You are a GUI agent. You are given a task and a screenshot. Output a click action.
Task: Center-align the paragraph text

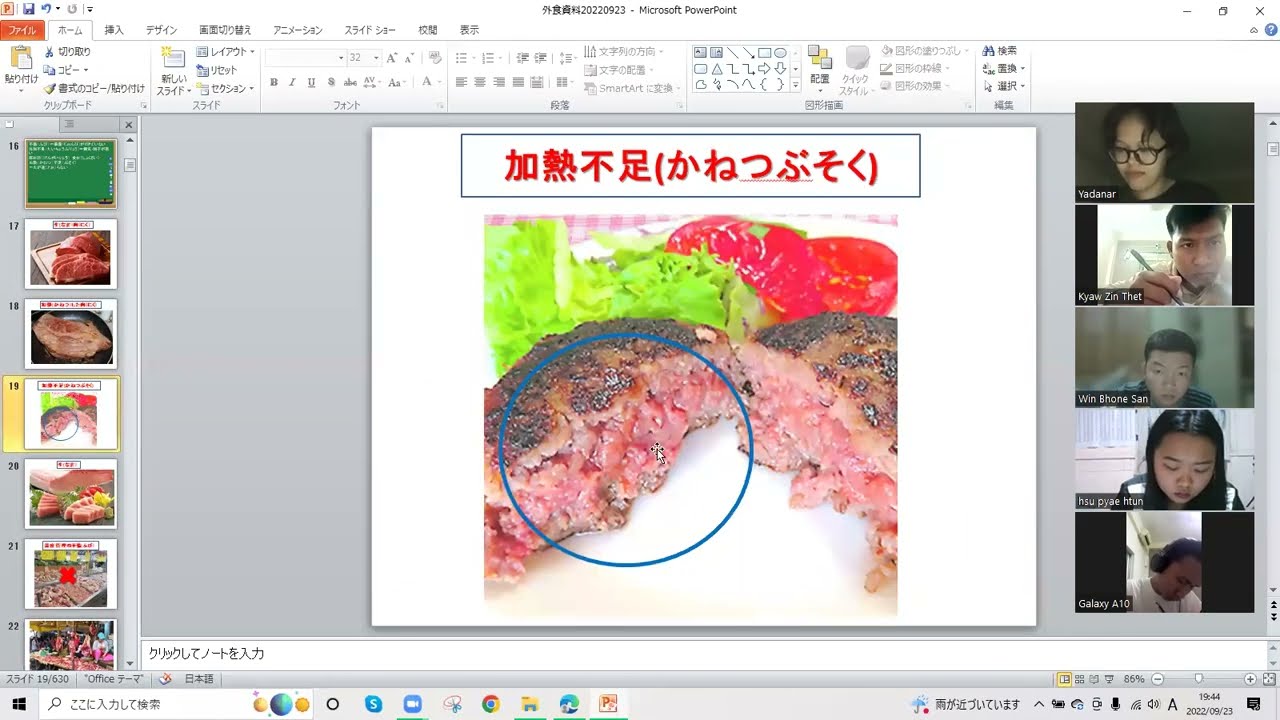pyautogui.click(x=480, y=82)
